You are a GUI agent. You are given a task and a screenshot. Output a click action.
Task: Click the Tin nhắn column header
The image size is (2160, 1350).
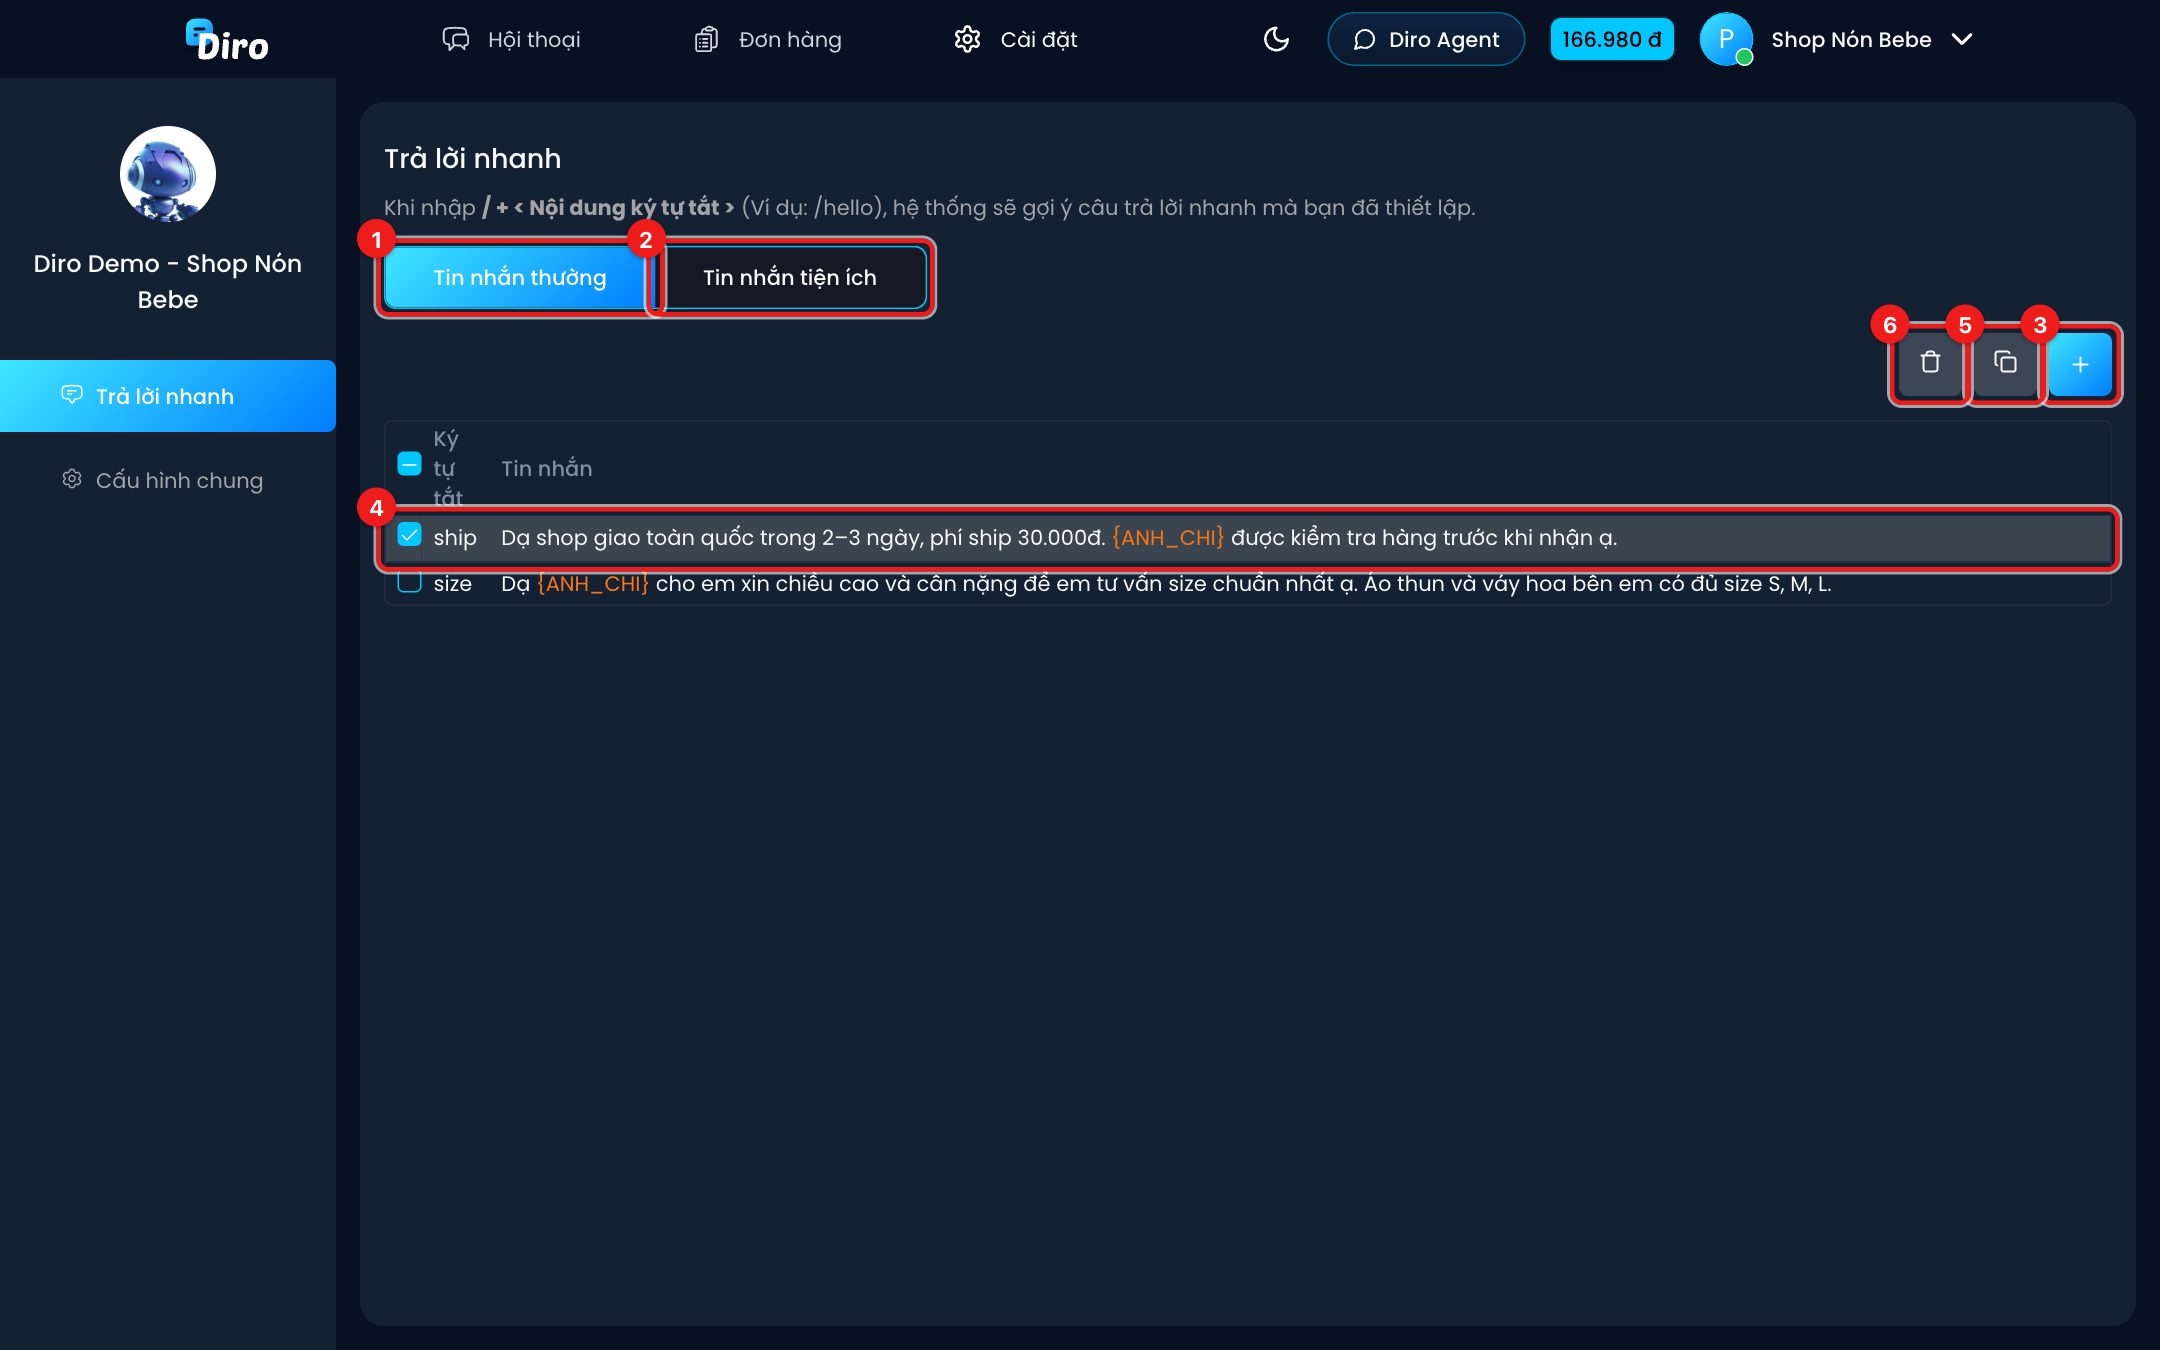546,469
